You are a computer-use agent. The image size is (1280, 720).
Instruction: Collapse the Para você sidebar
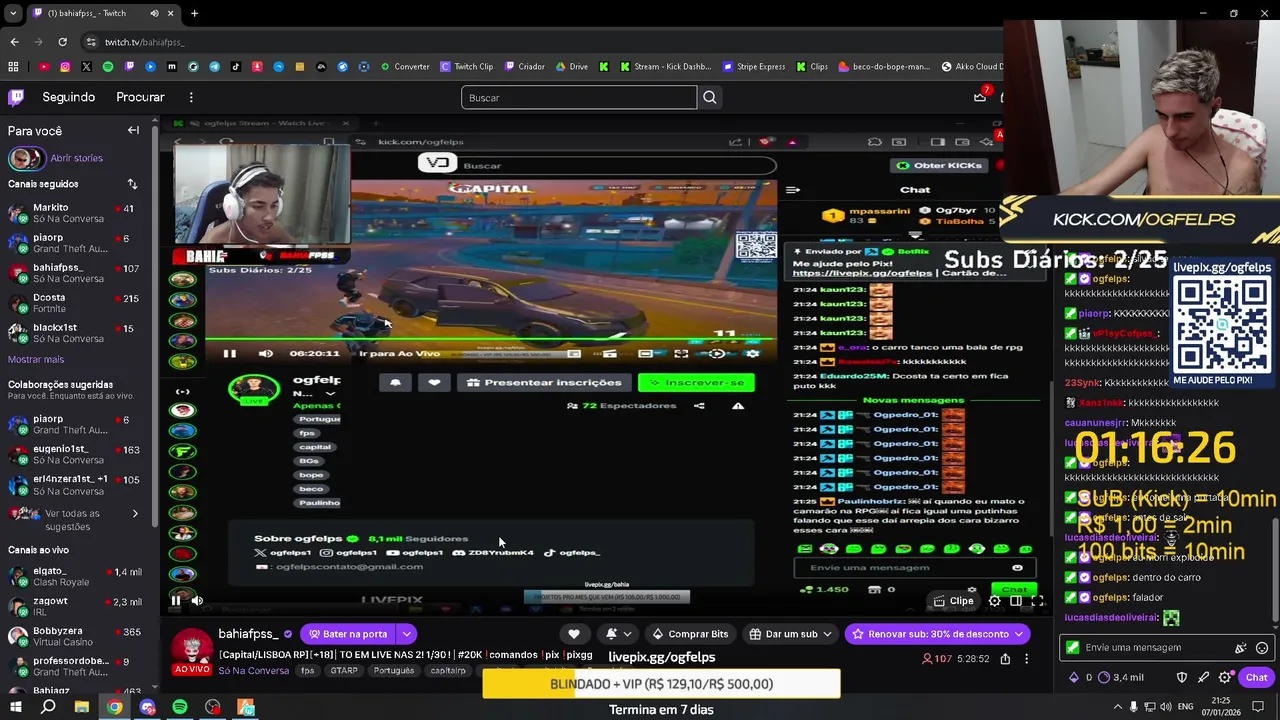(x=133, y=130)
